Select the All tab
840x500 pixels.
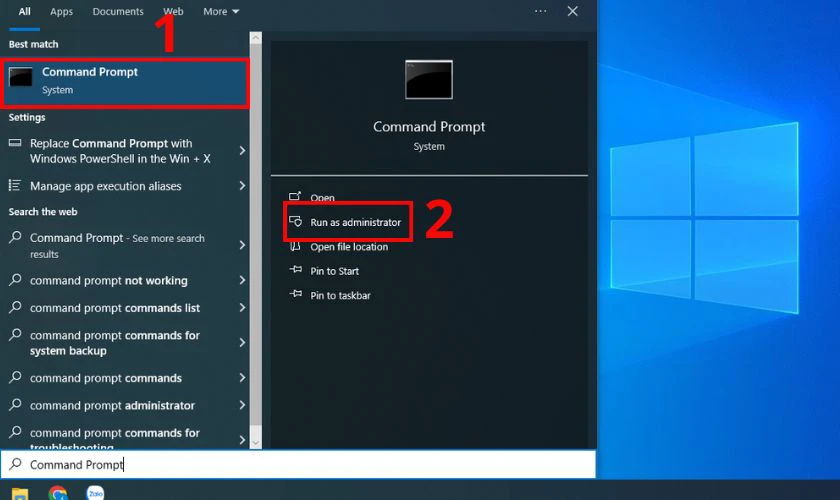pyautogui.click(x=25, y=11)
